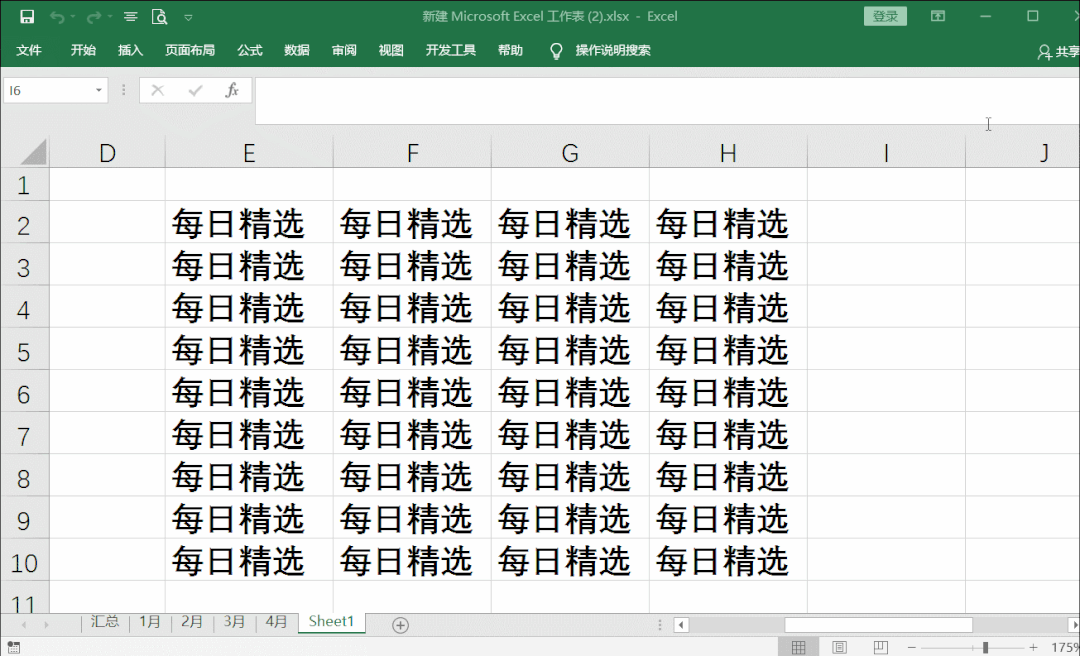Switch to the 数据 ribbon tab
This screenshot has width=1080, height=656.
tap(297, 50)
